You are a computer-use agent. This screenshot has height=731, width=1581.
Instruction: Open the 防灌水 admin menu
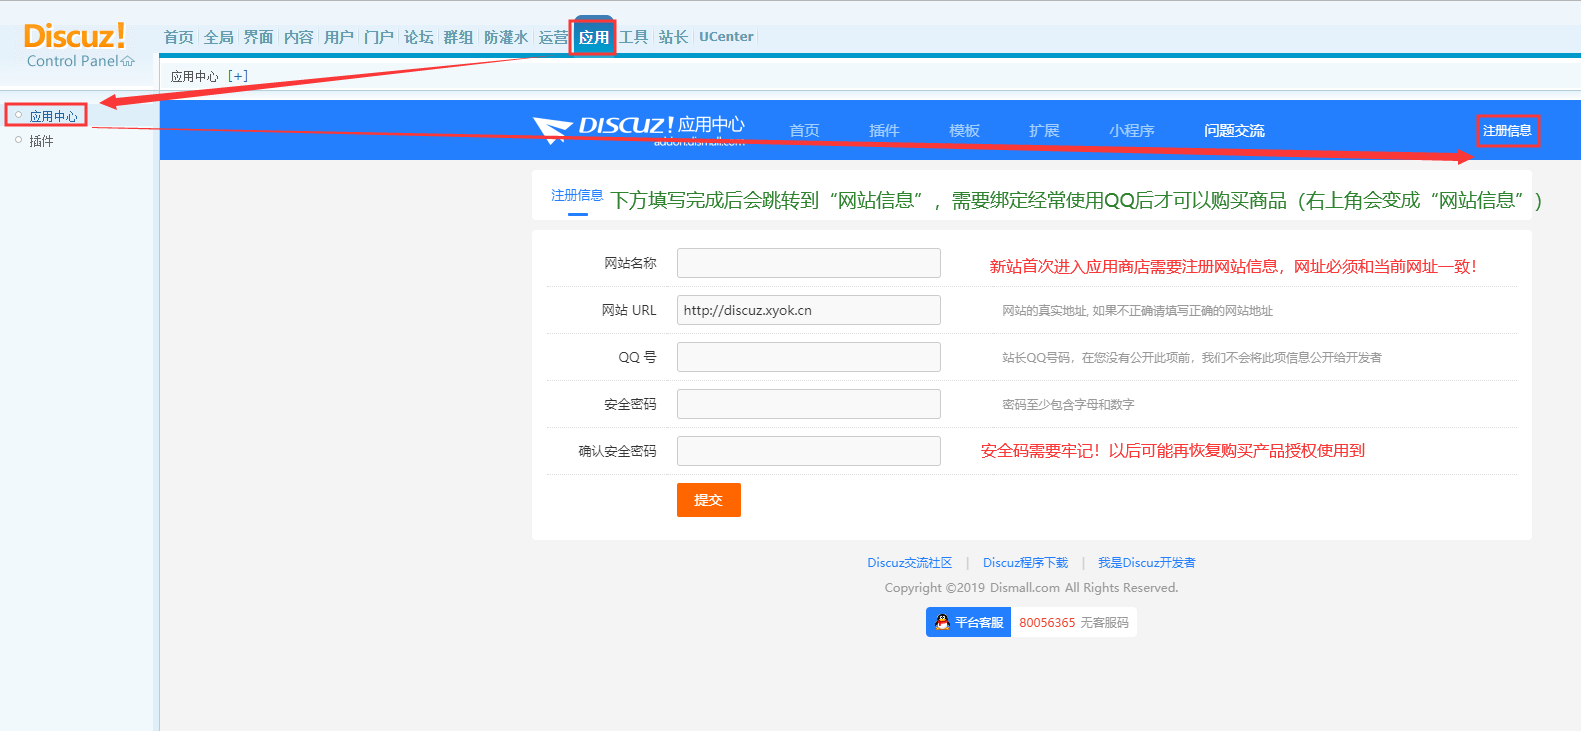coord(505,37)
